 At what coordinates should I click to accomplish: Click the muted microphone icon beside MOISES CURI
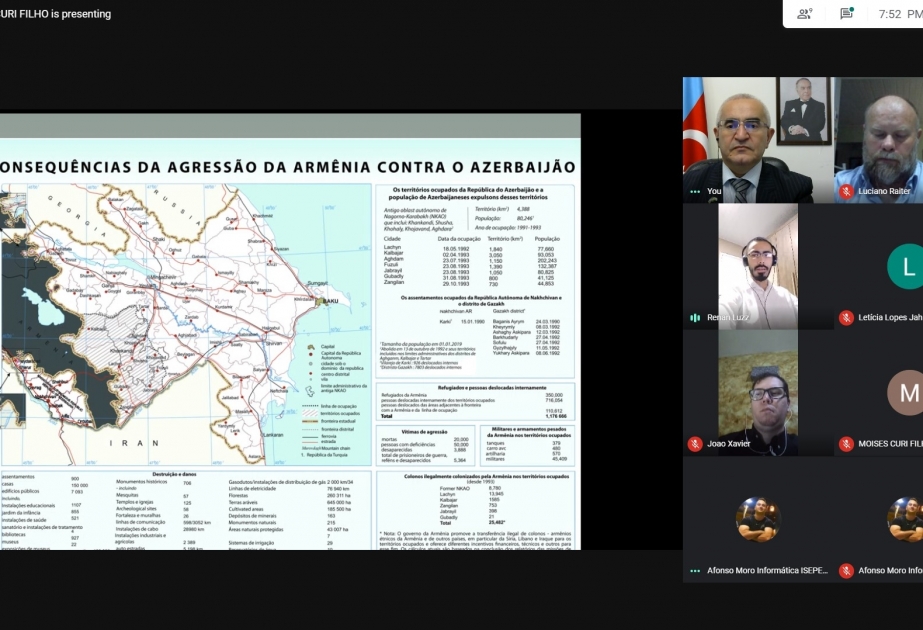tap(846, 444)
